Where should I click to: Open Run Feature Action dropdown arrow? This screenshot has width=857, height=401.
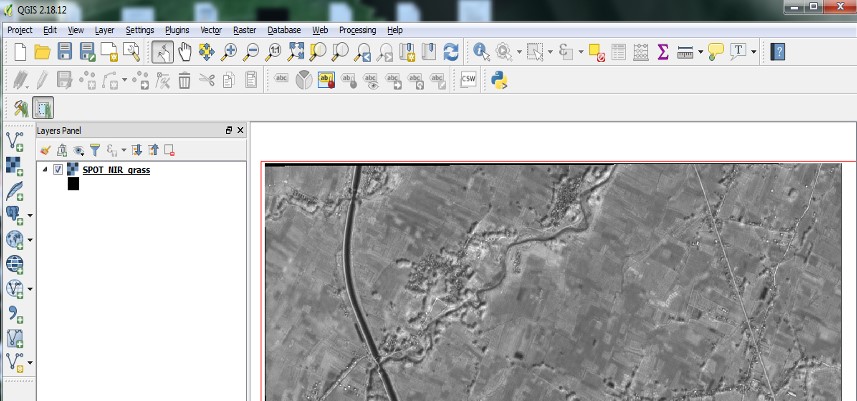(x=519, y=52)
